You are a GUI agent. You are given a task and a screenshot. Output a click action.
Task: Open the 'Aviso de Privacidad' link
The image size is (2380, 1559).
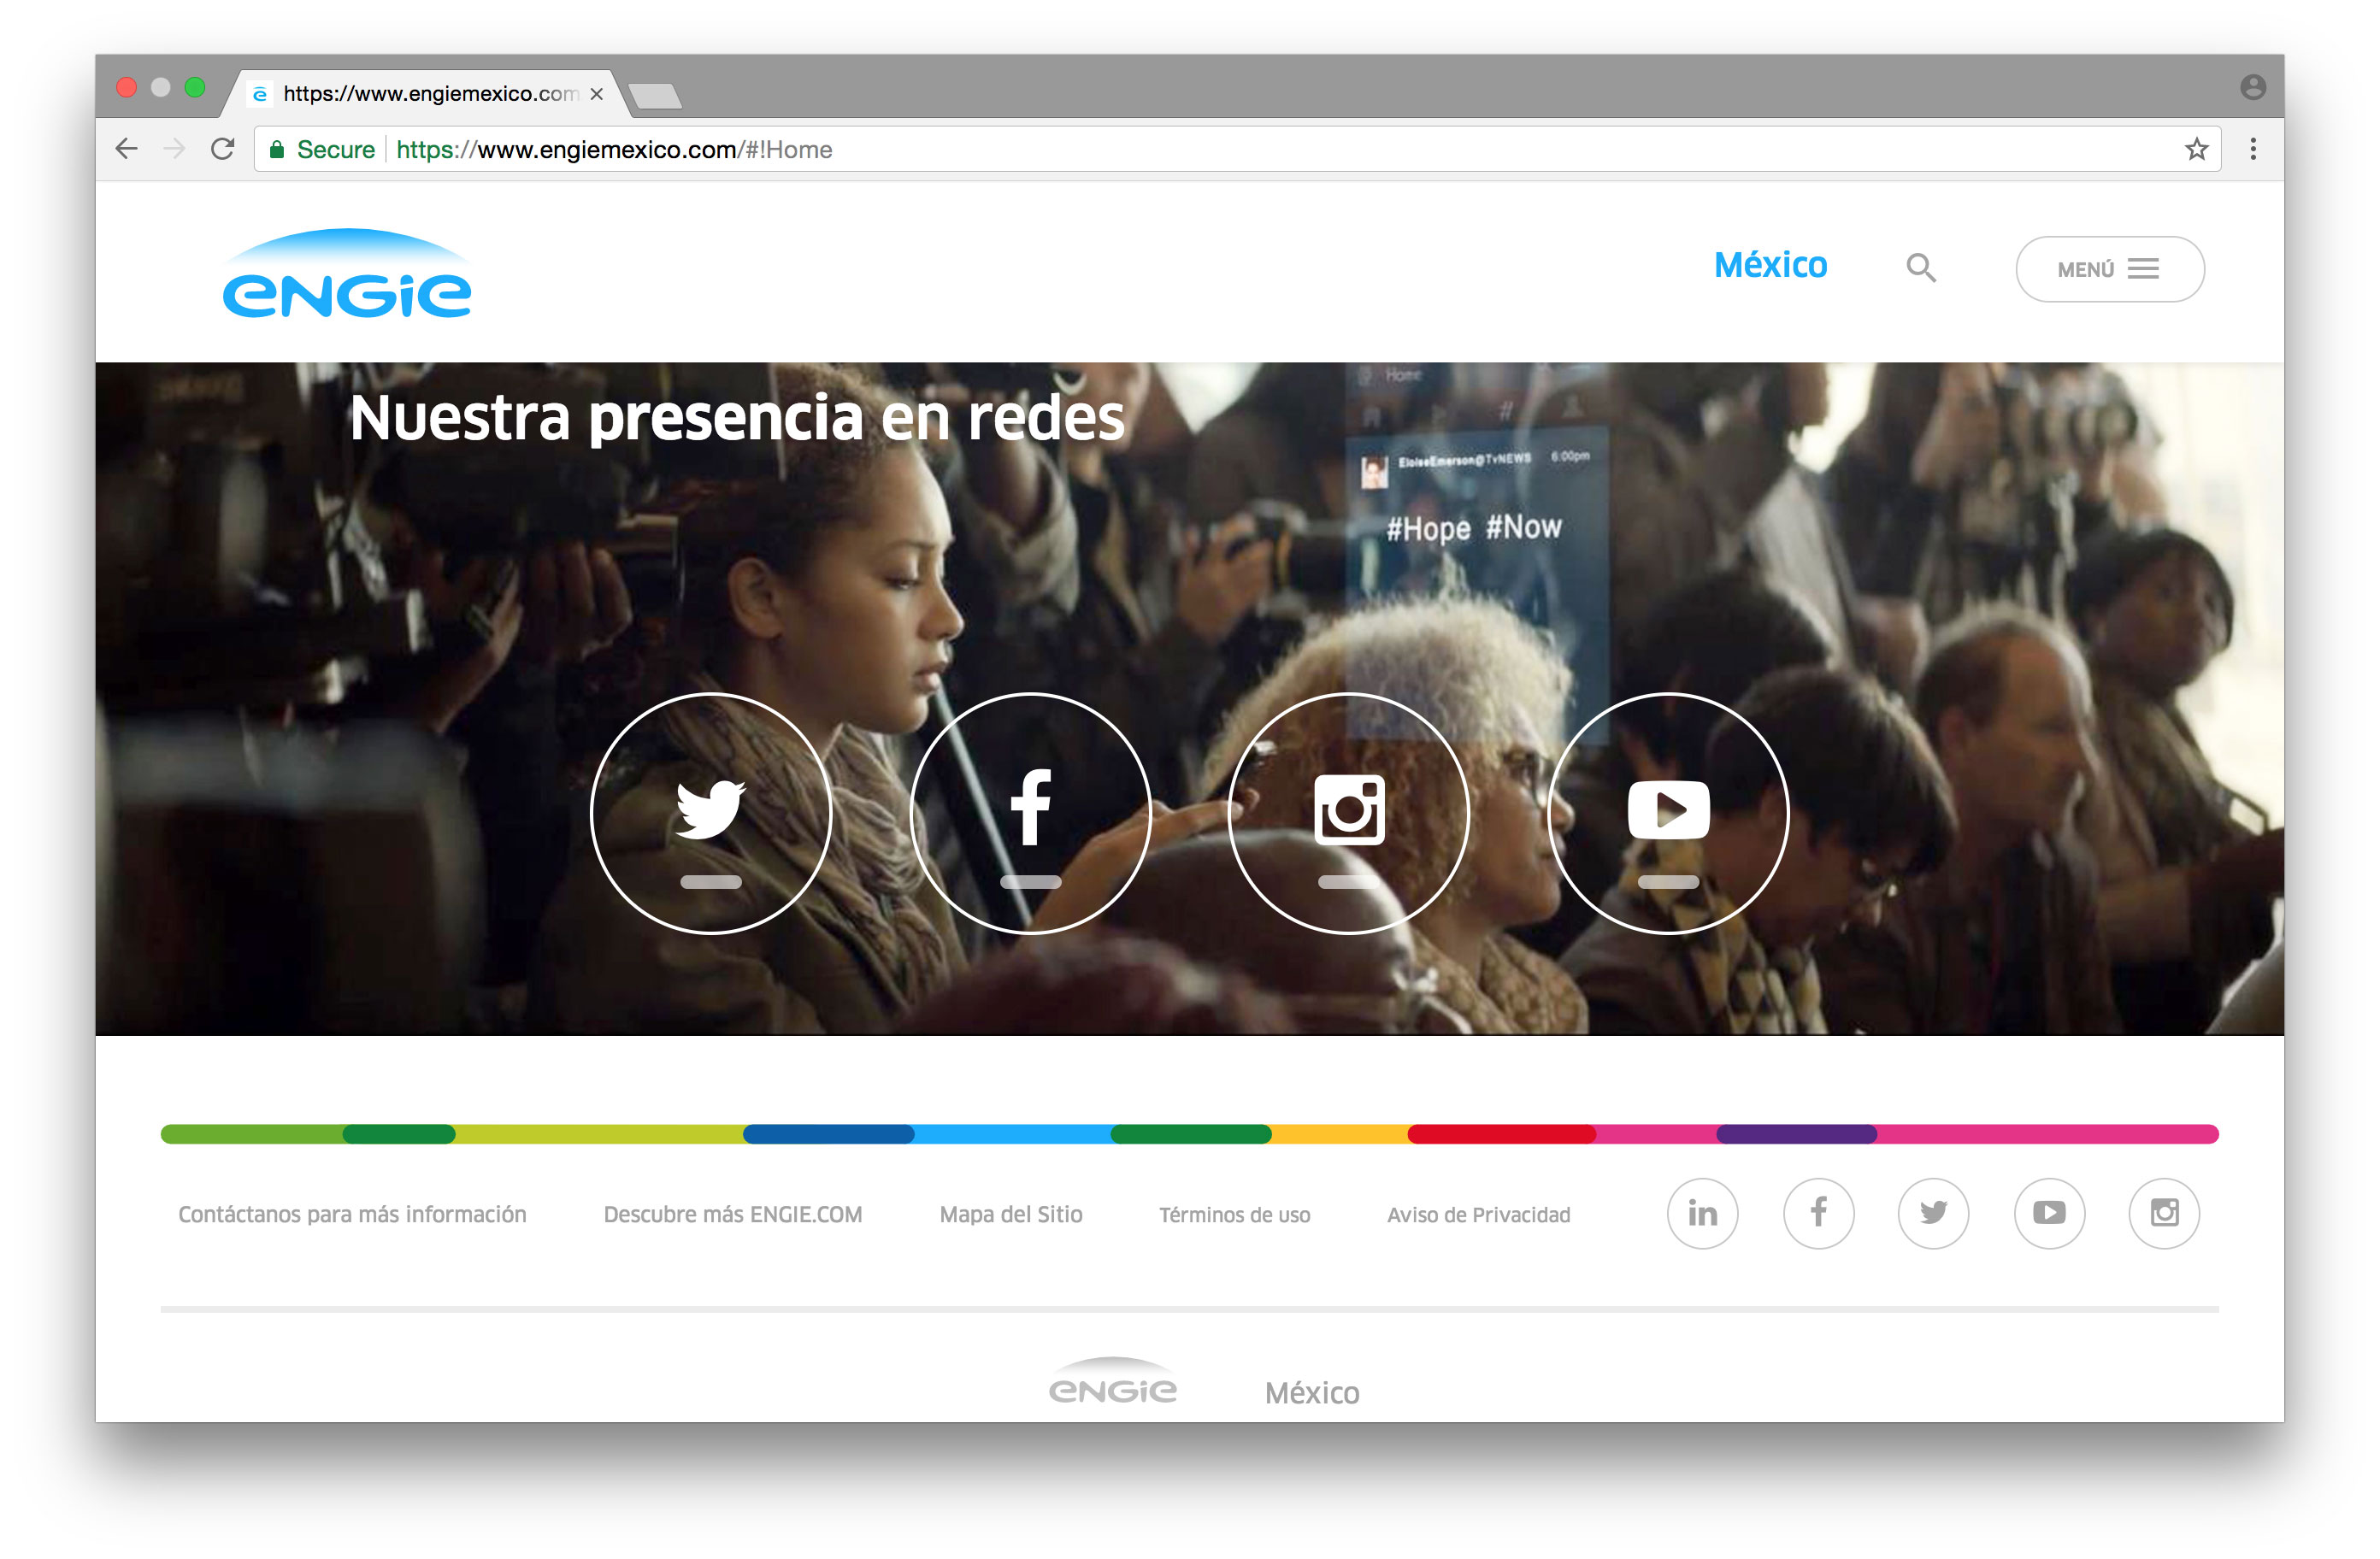1478,1215
